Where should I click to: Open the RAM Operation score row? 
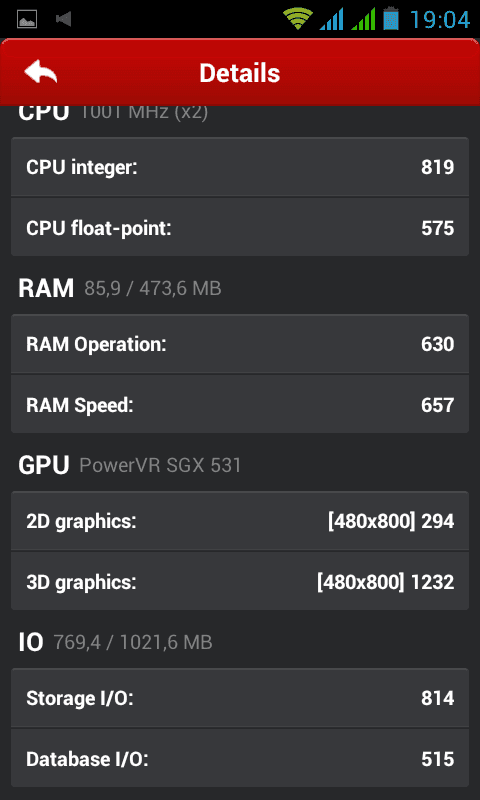(x=240, y=344)
